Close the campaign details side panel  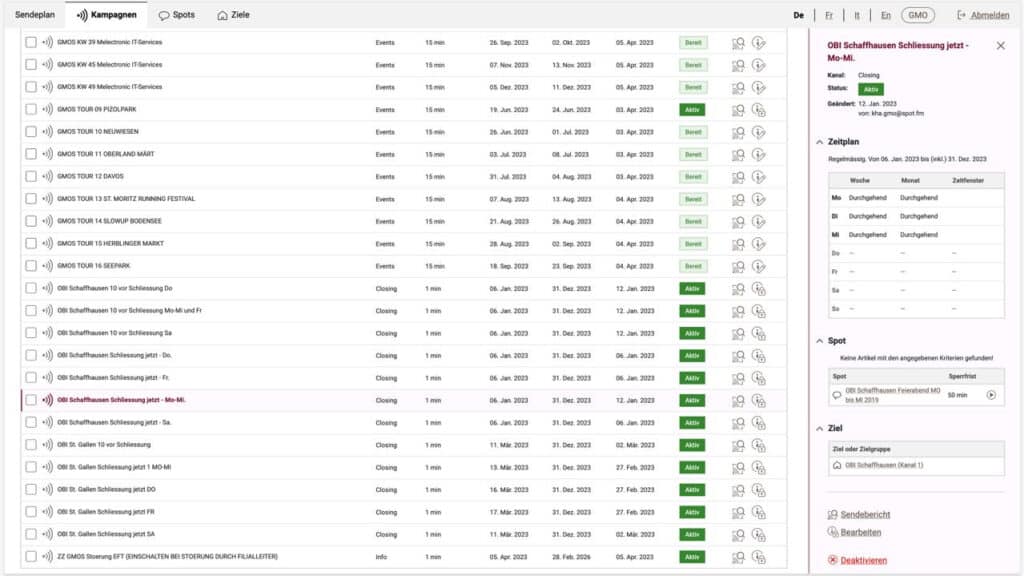click(x=1001, y=46)
